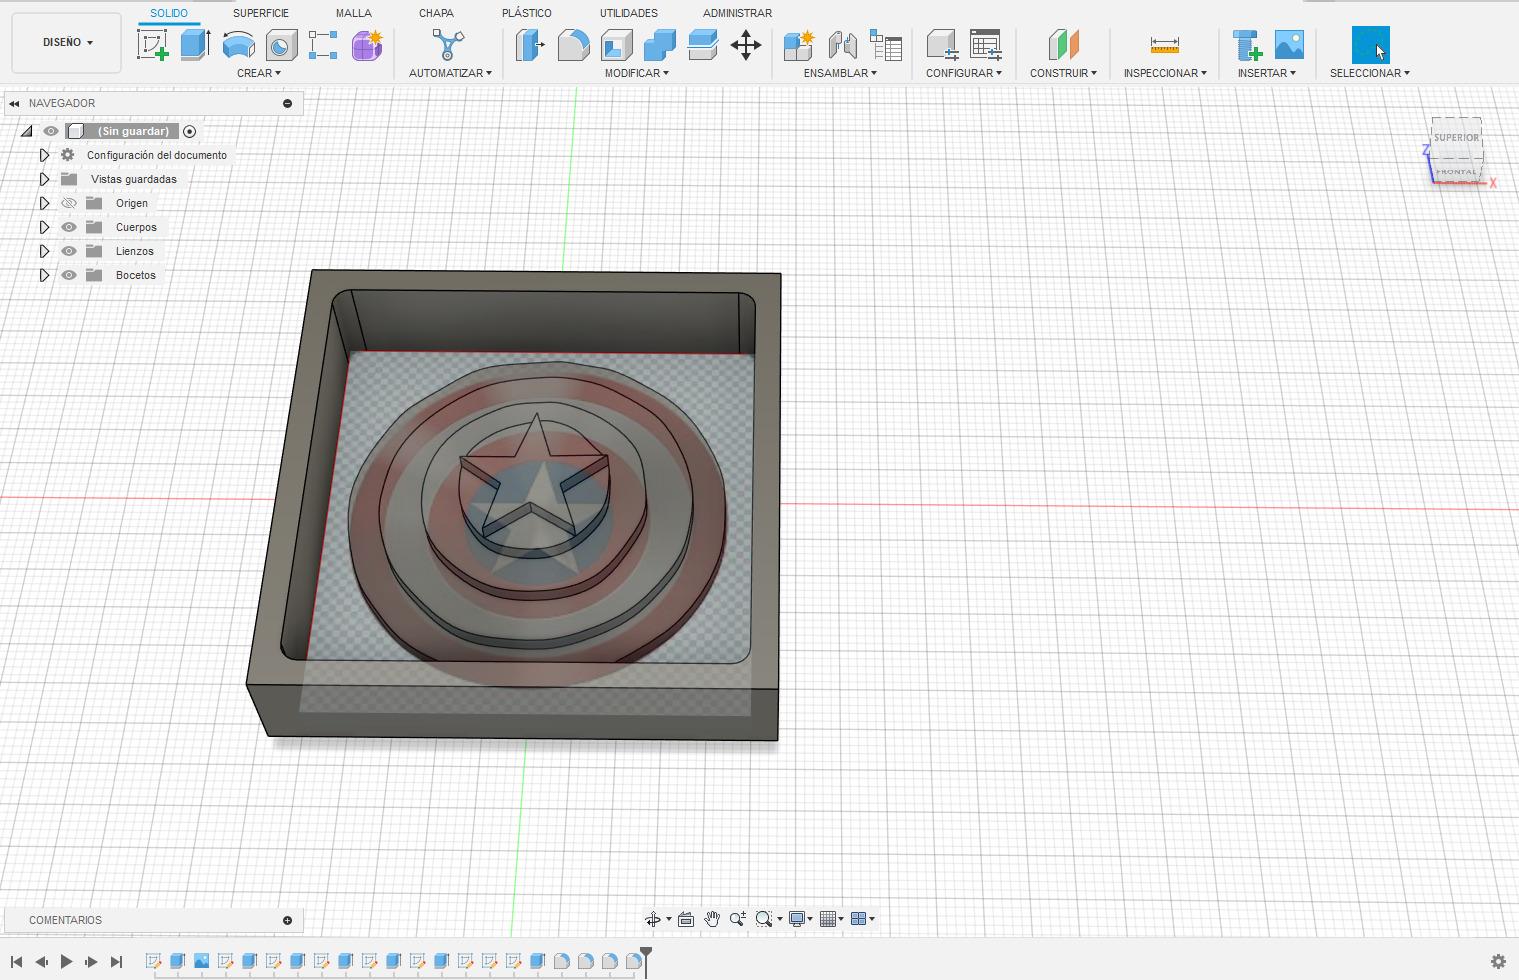Click the Measure ruler icon
Screen dimensions: 1519x980
(1165, 45)
